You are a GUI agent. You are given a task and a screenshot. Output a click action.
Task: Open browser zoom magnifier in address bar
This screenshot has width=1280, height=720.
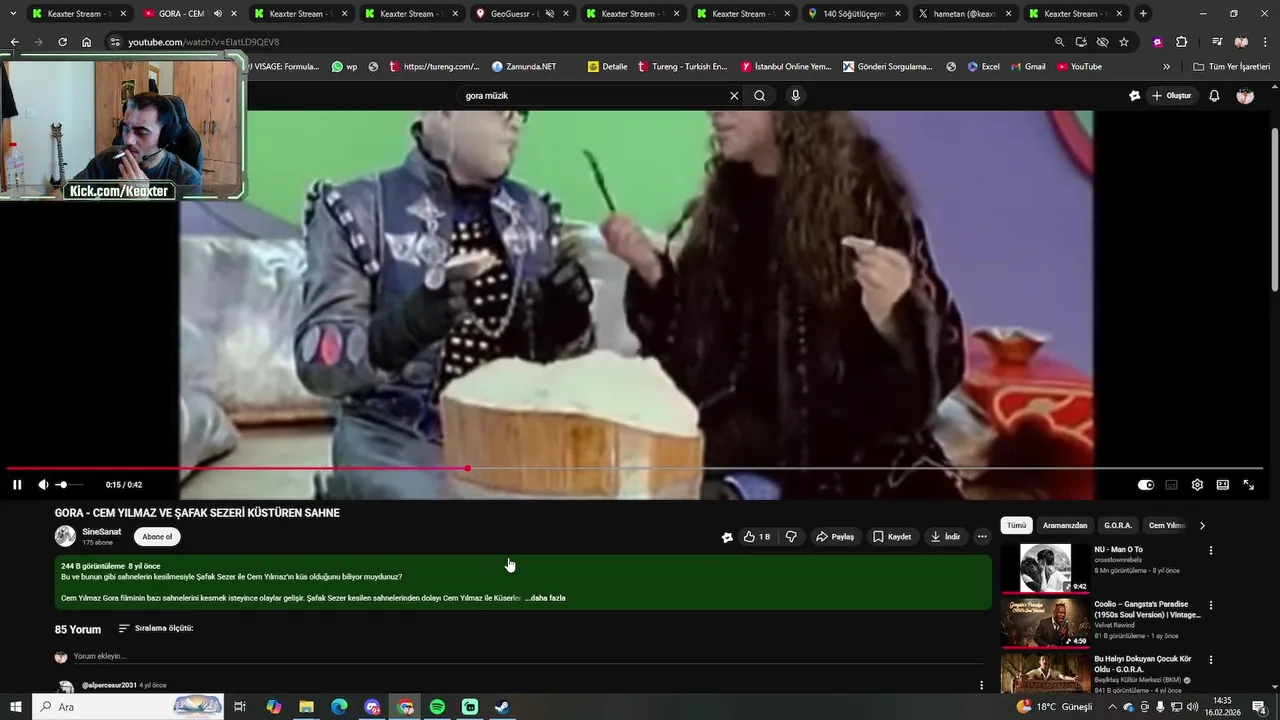pyautogui.click(x=1059, y=42)
